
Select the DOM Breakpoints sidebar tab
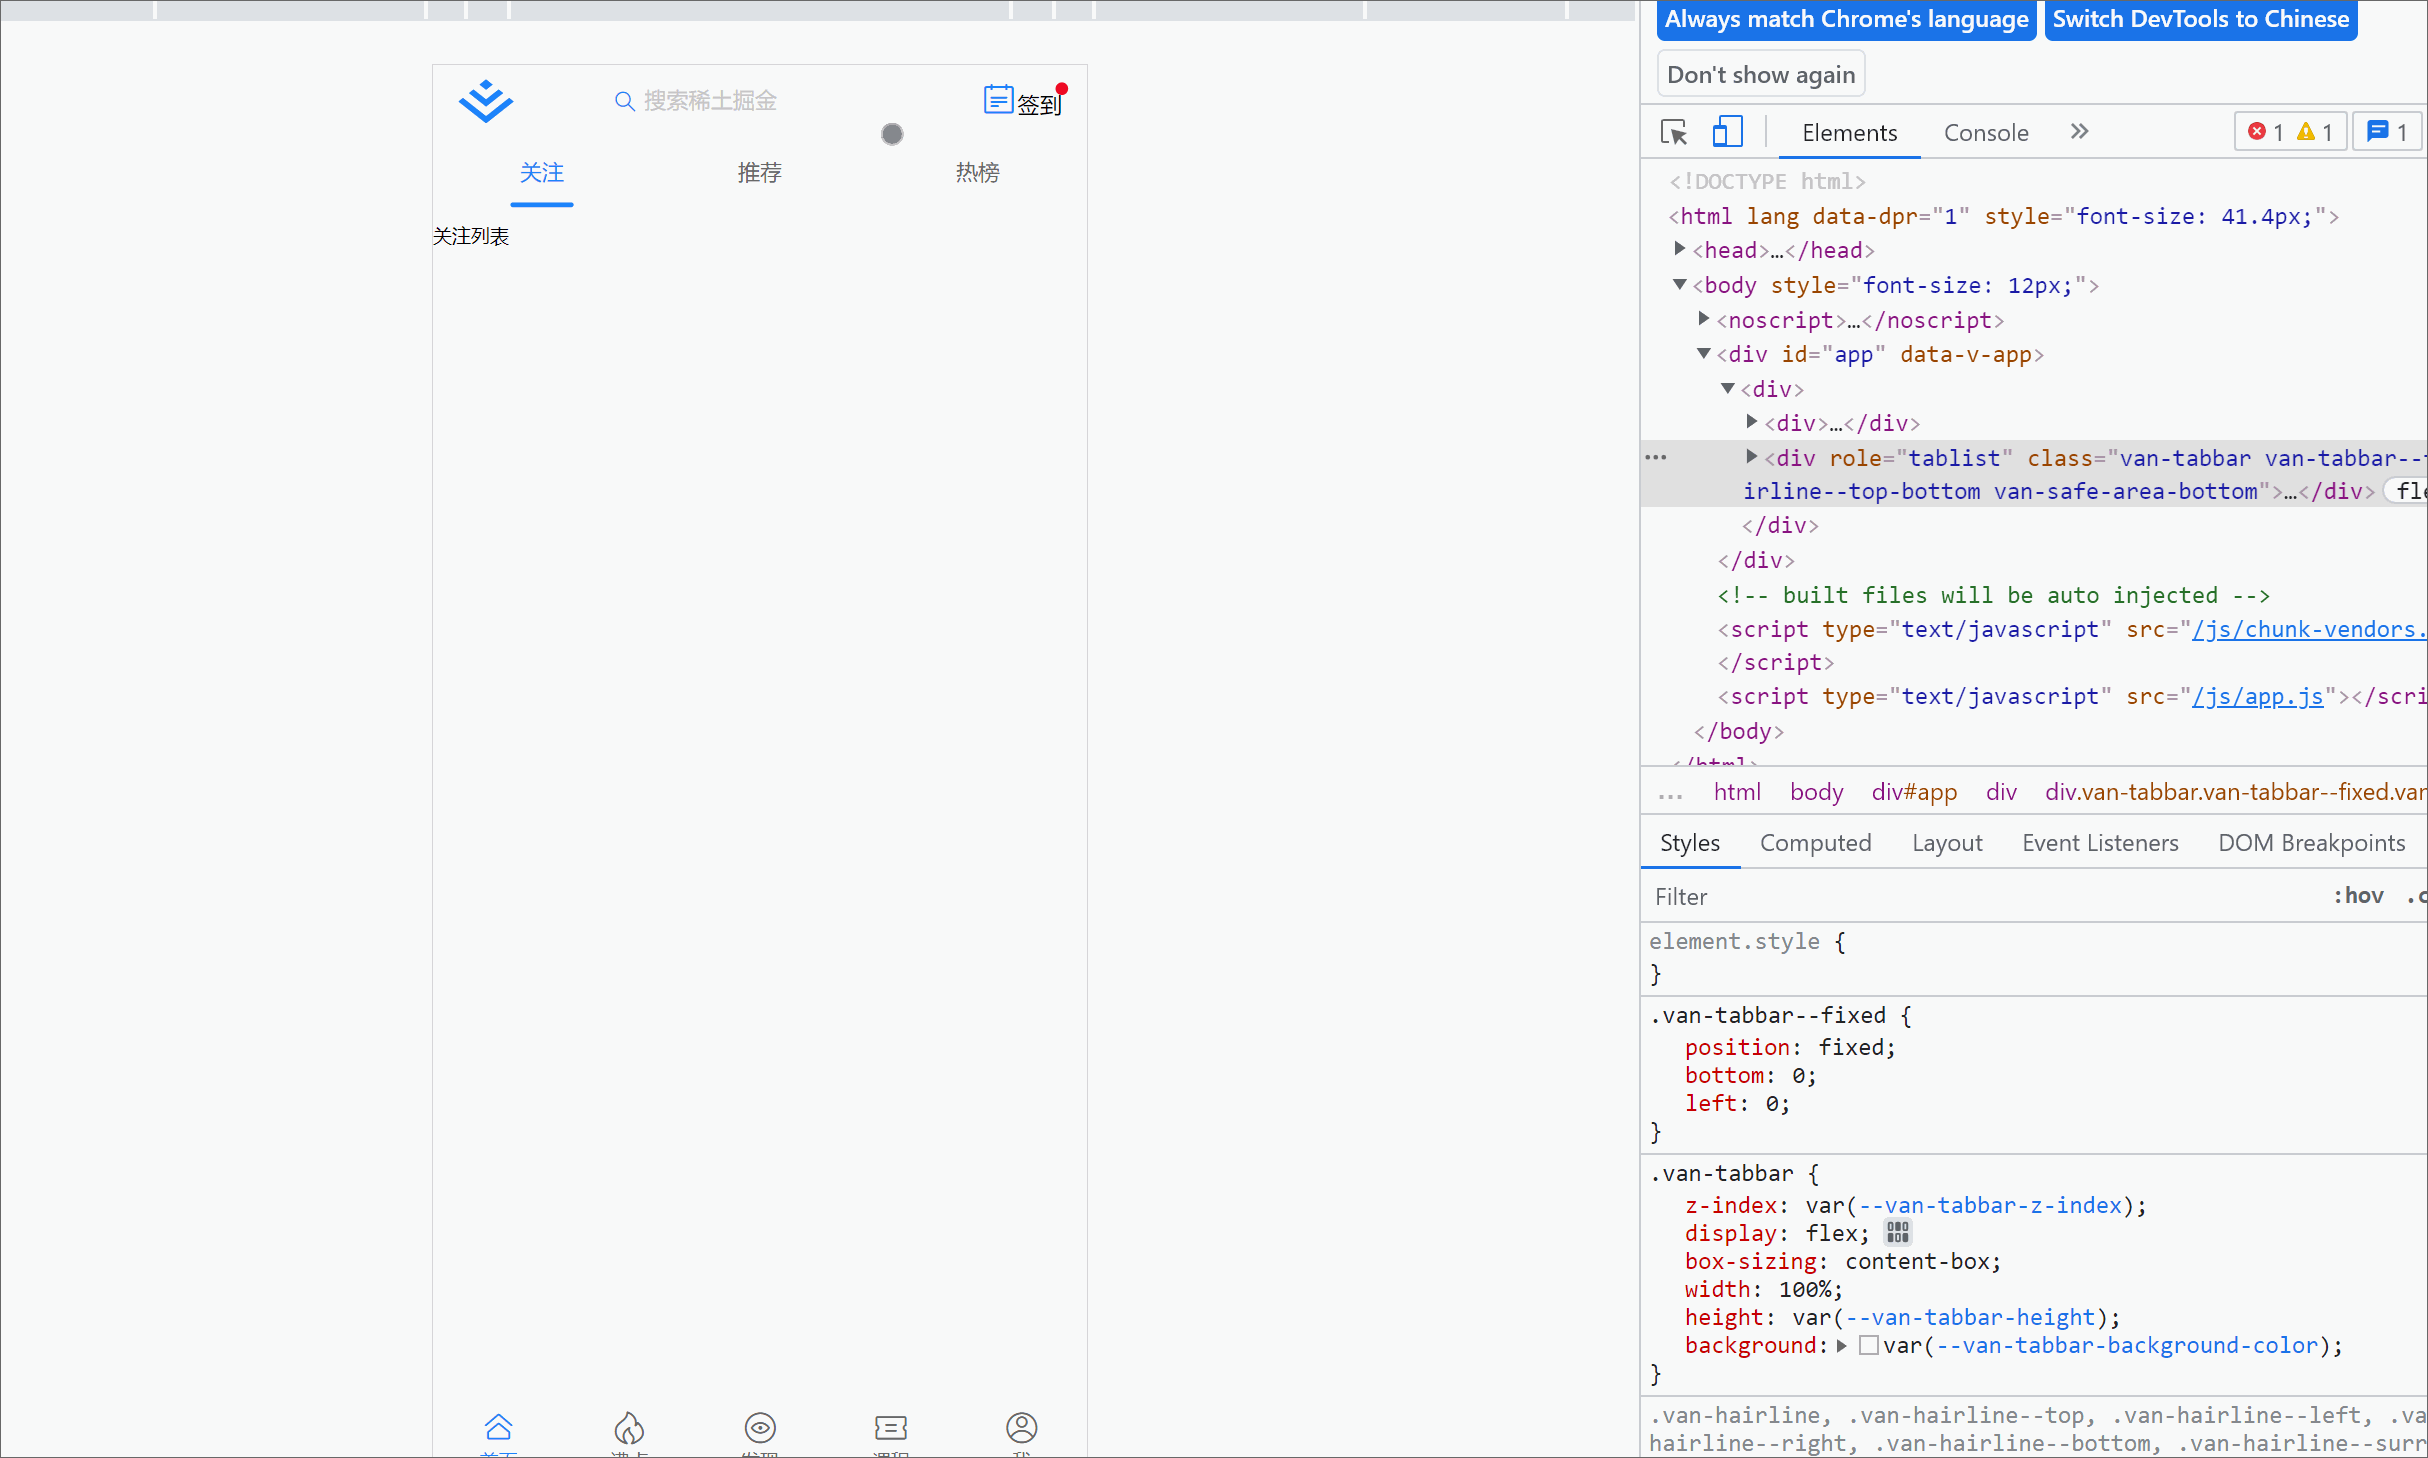tap(2311, 843)
